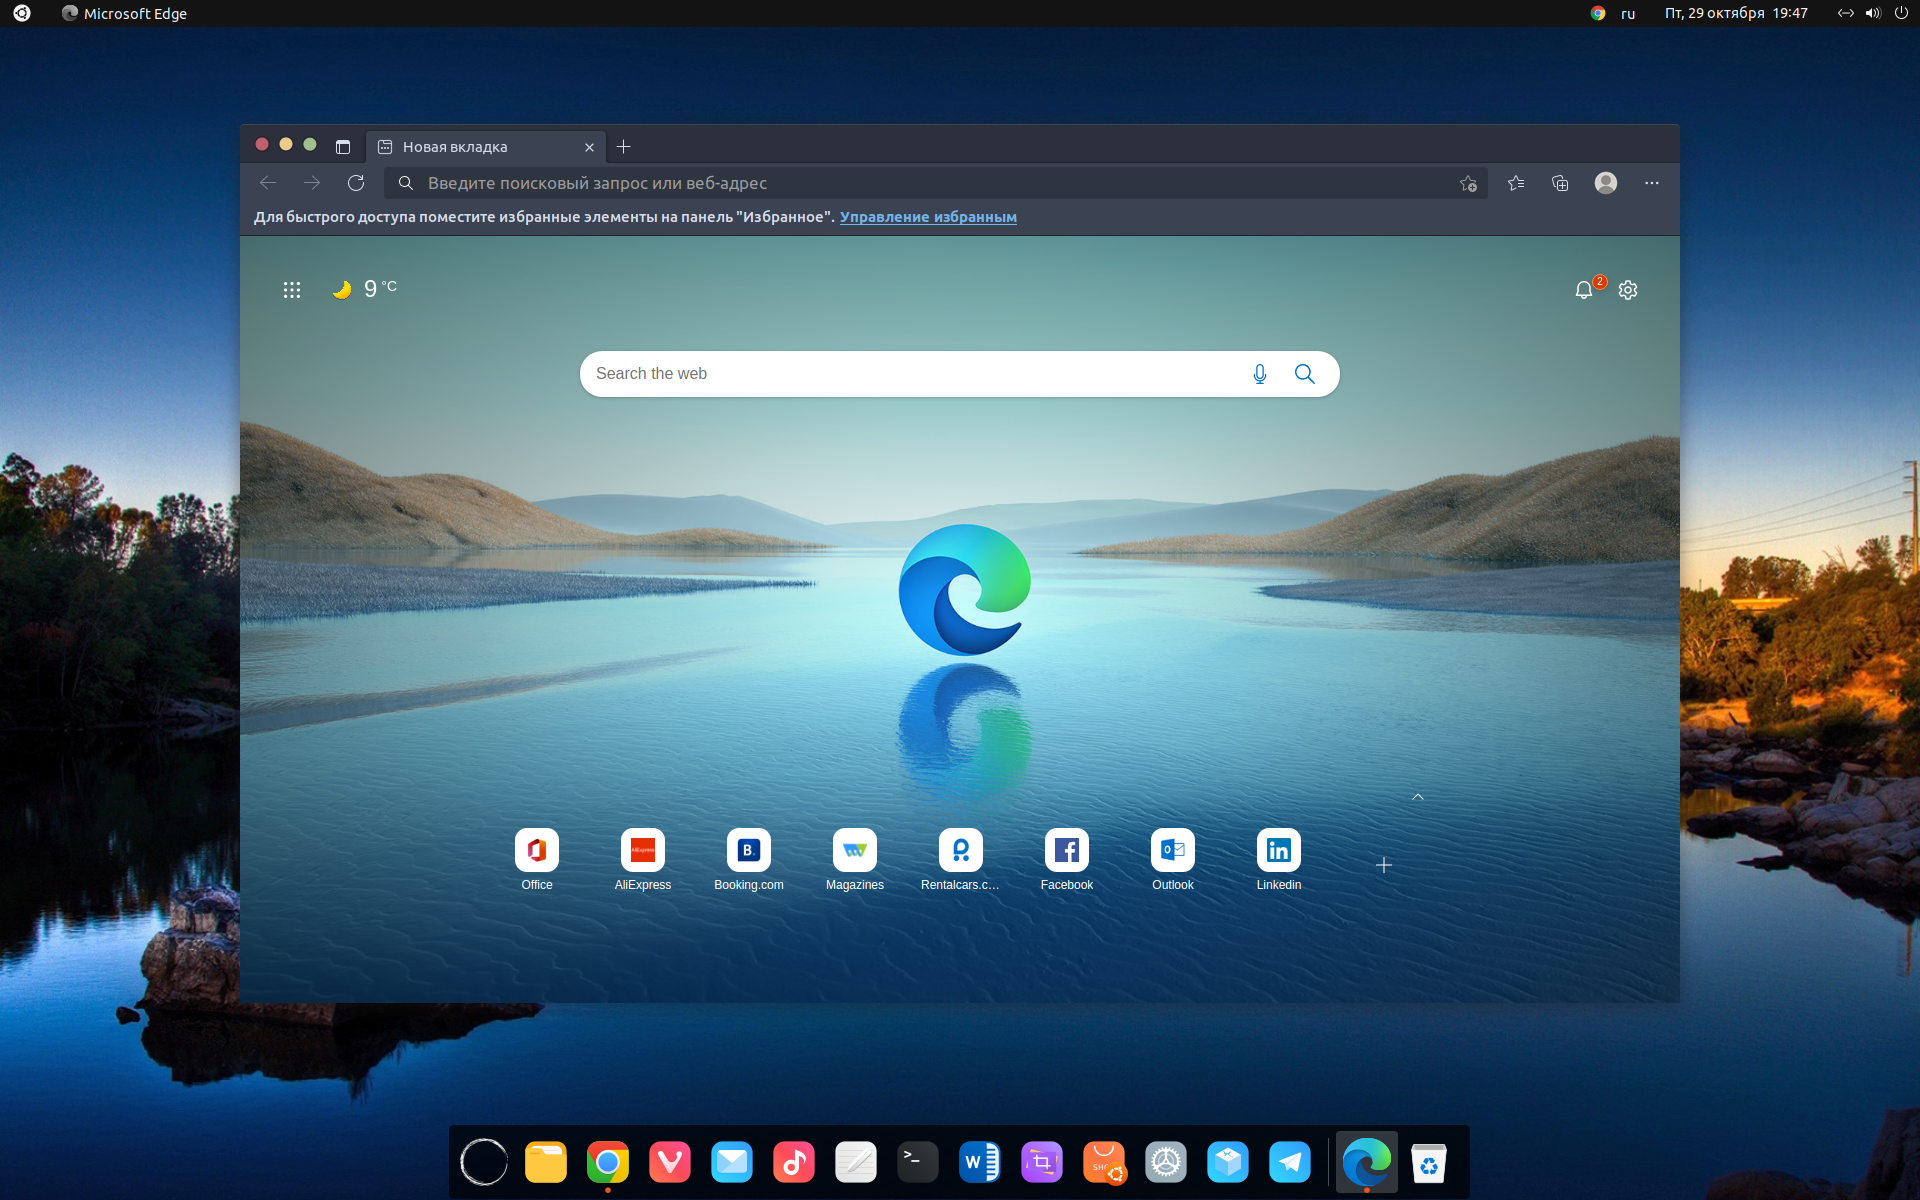Add a new quick link site
The height and width of the screenshot is (1200, 1920).
pos(1384,865)
